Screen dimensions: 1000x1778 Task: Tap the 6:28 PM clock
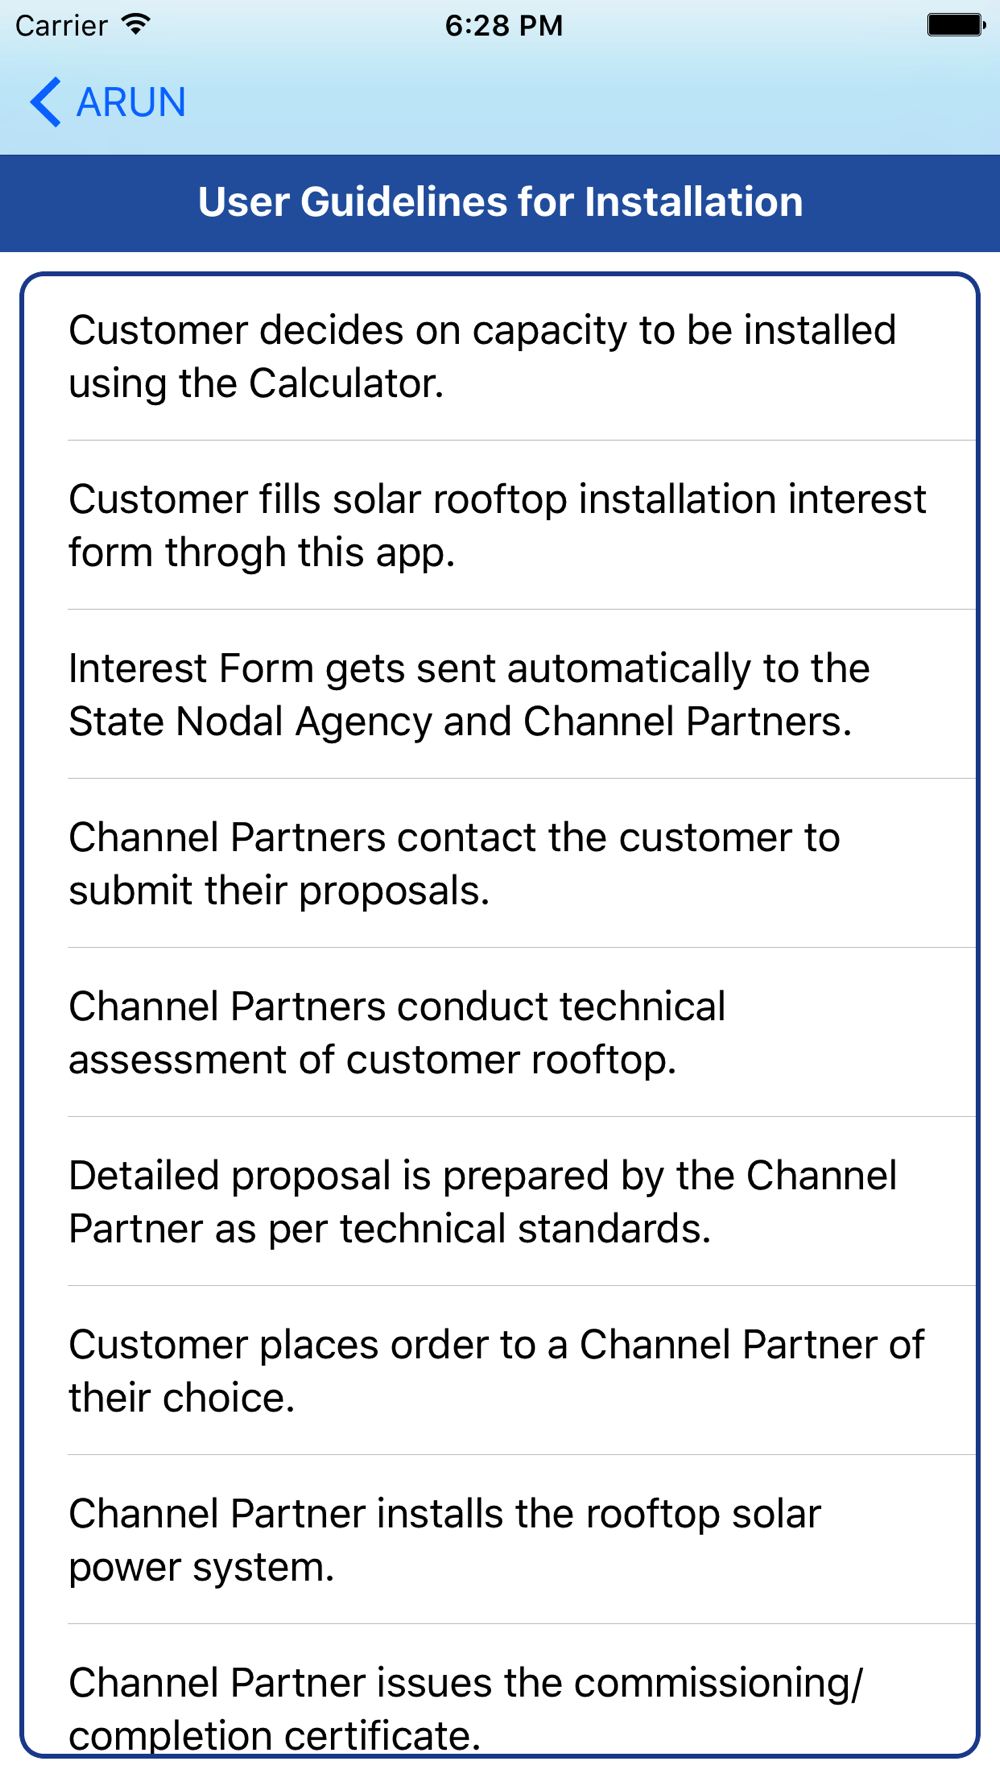click(x=504, y=25)
